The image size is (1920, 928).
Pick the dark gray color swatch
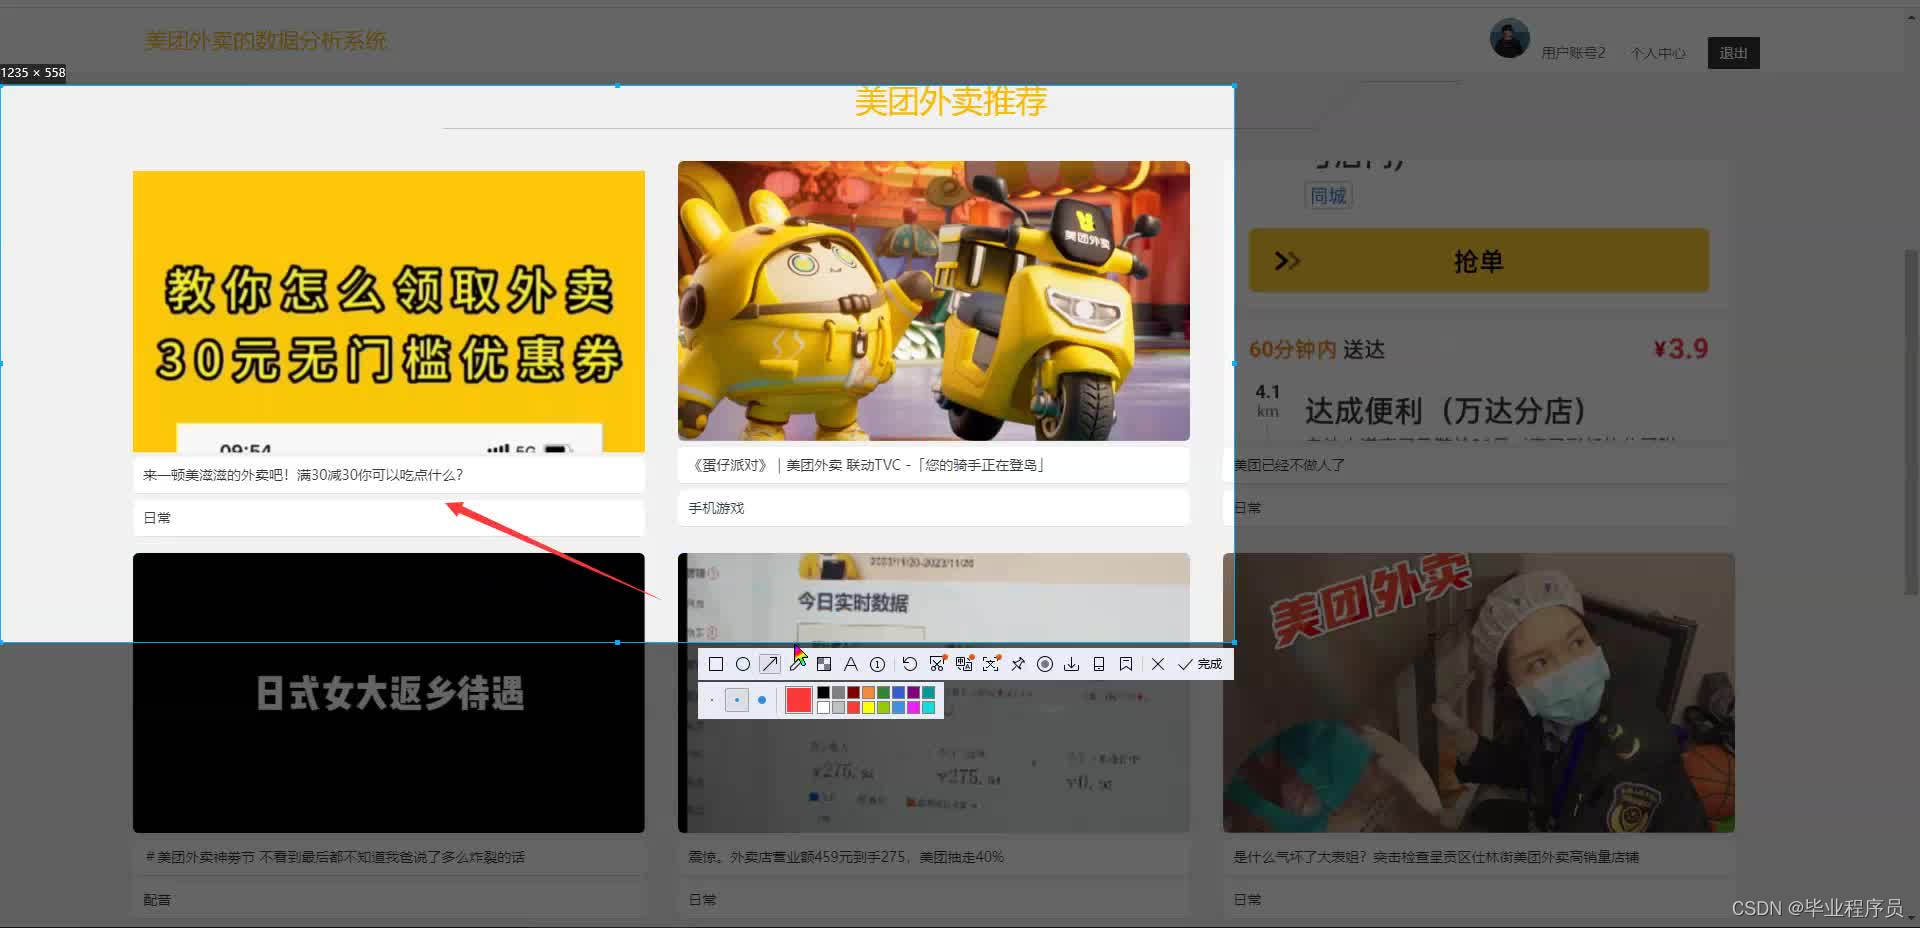[x=838, y=692]
